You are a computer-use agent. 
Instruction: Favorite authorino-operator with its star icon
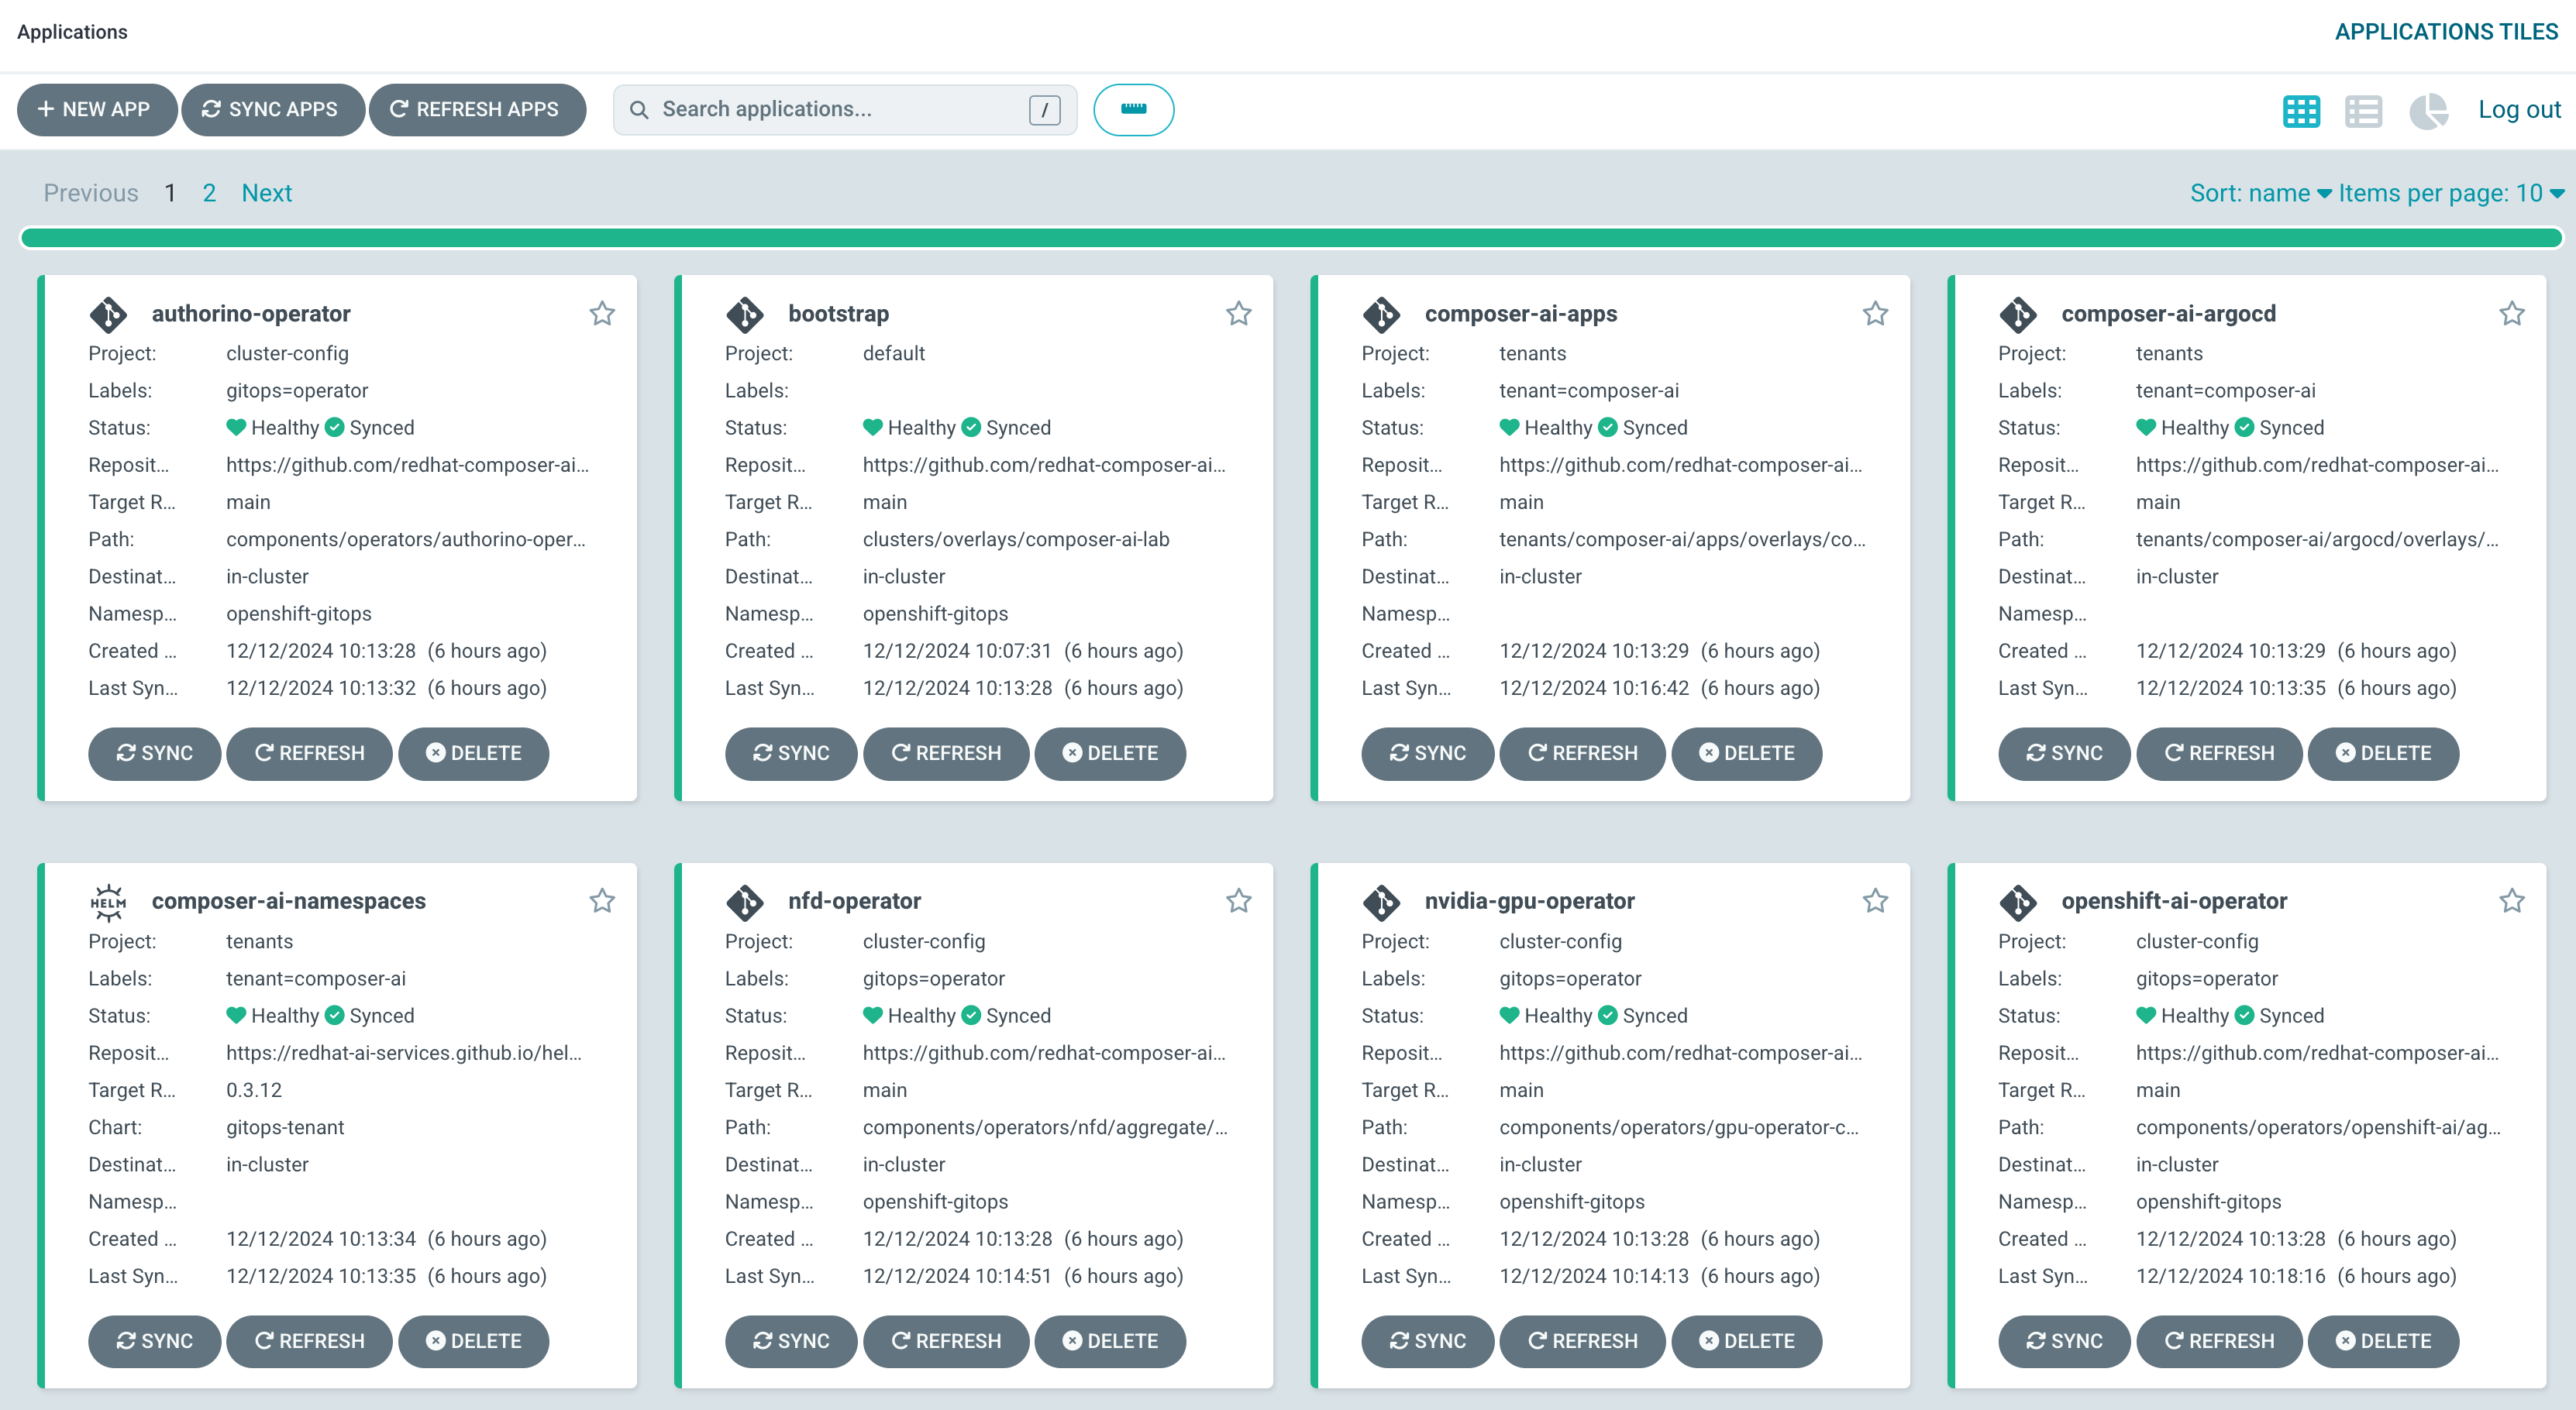tap(602, 314)
